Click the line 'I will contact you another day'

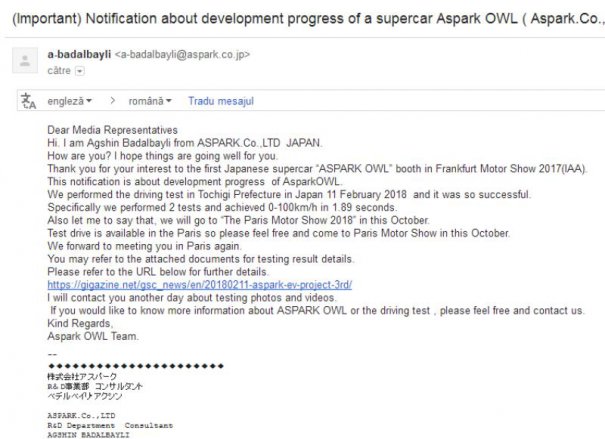192,298
